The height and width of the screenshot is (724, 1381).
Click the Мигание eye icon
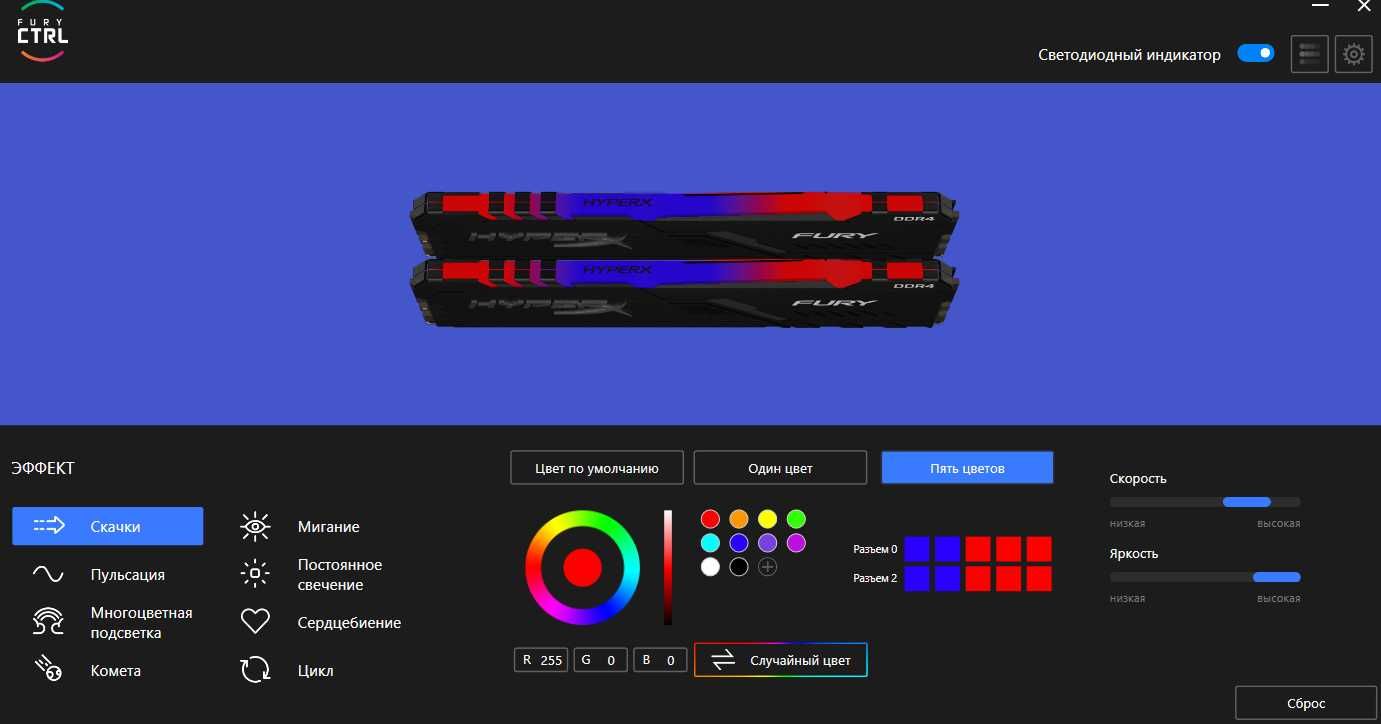[x=256, y=526]
